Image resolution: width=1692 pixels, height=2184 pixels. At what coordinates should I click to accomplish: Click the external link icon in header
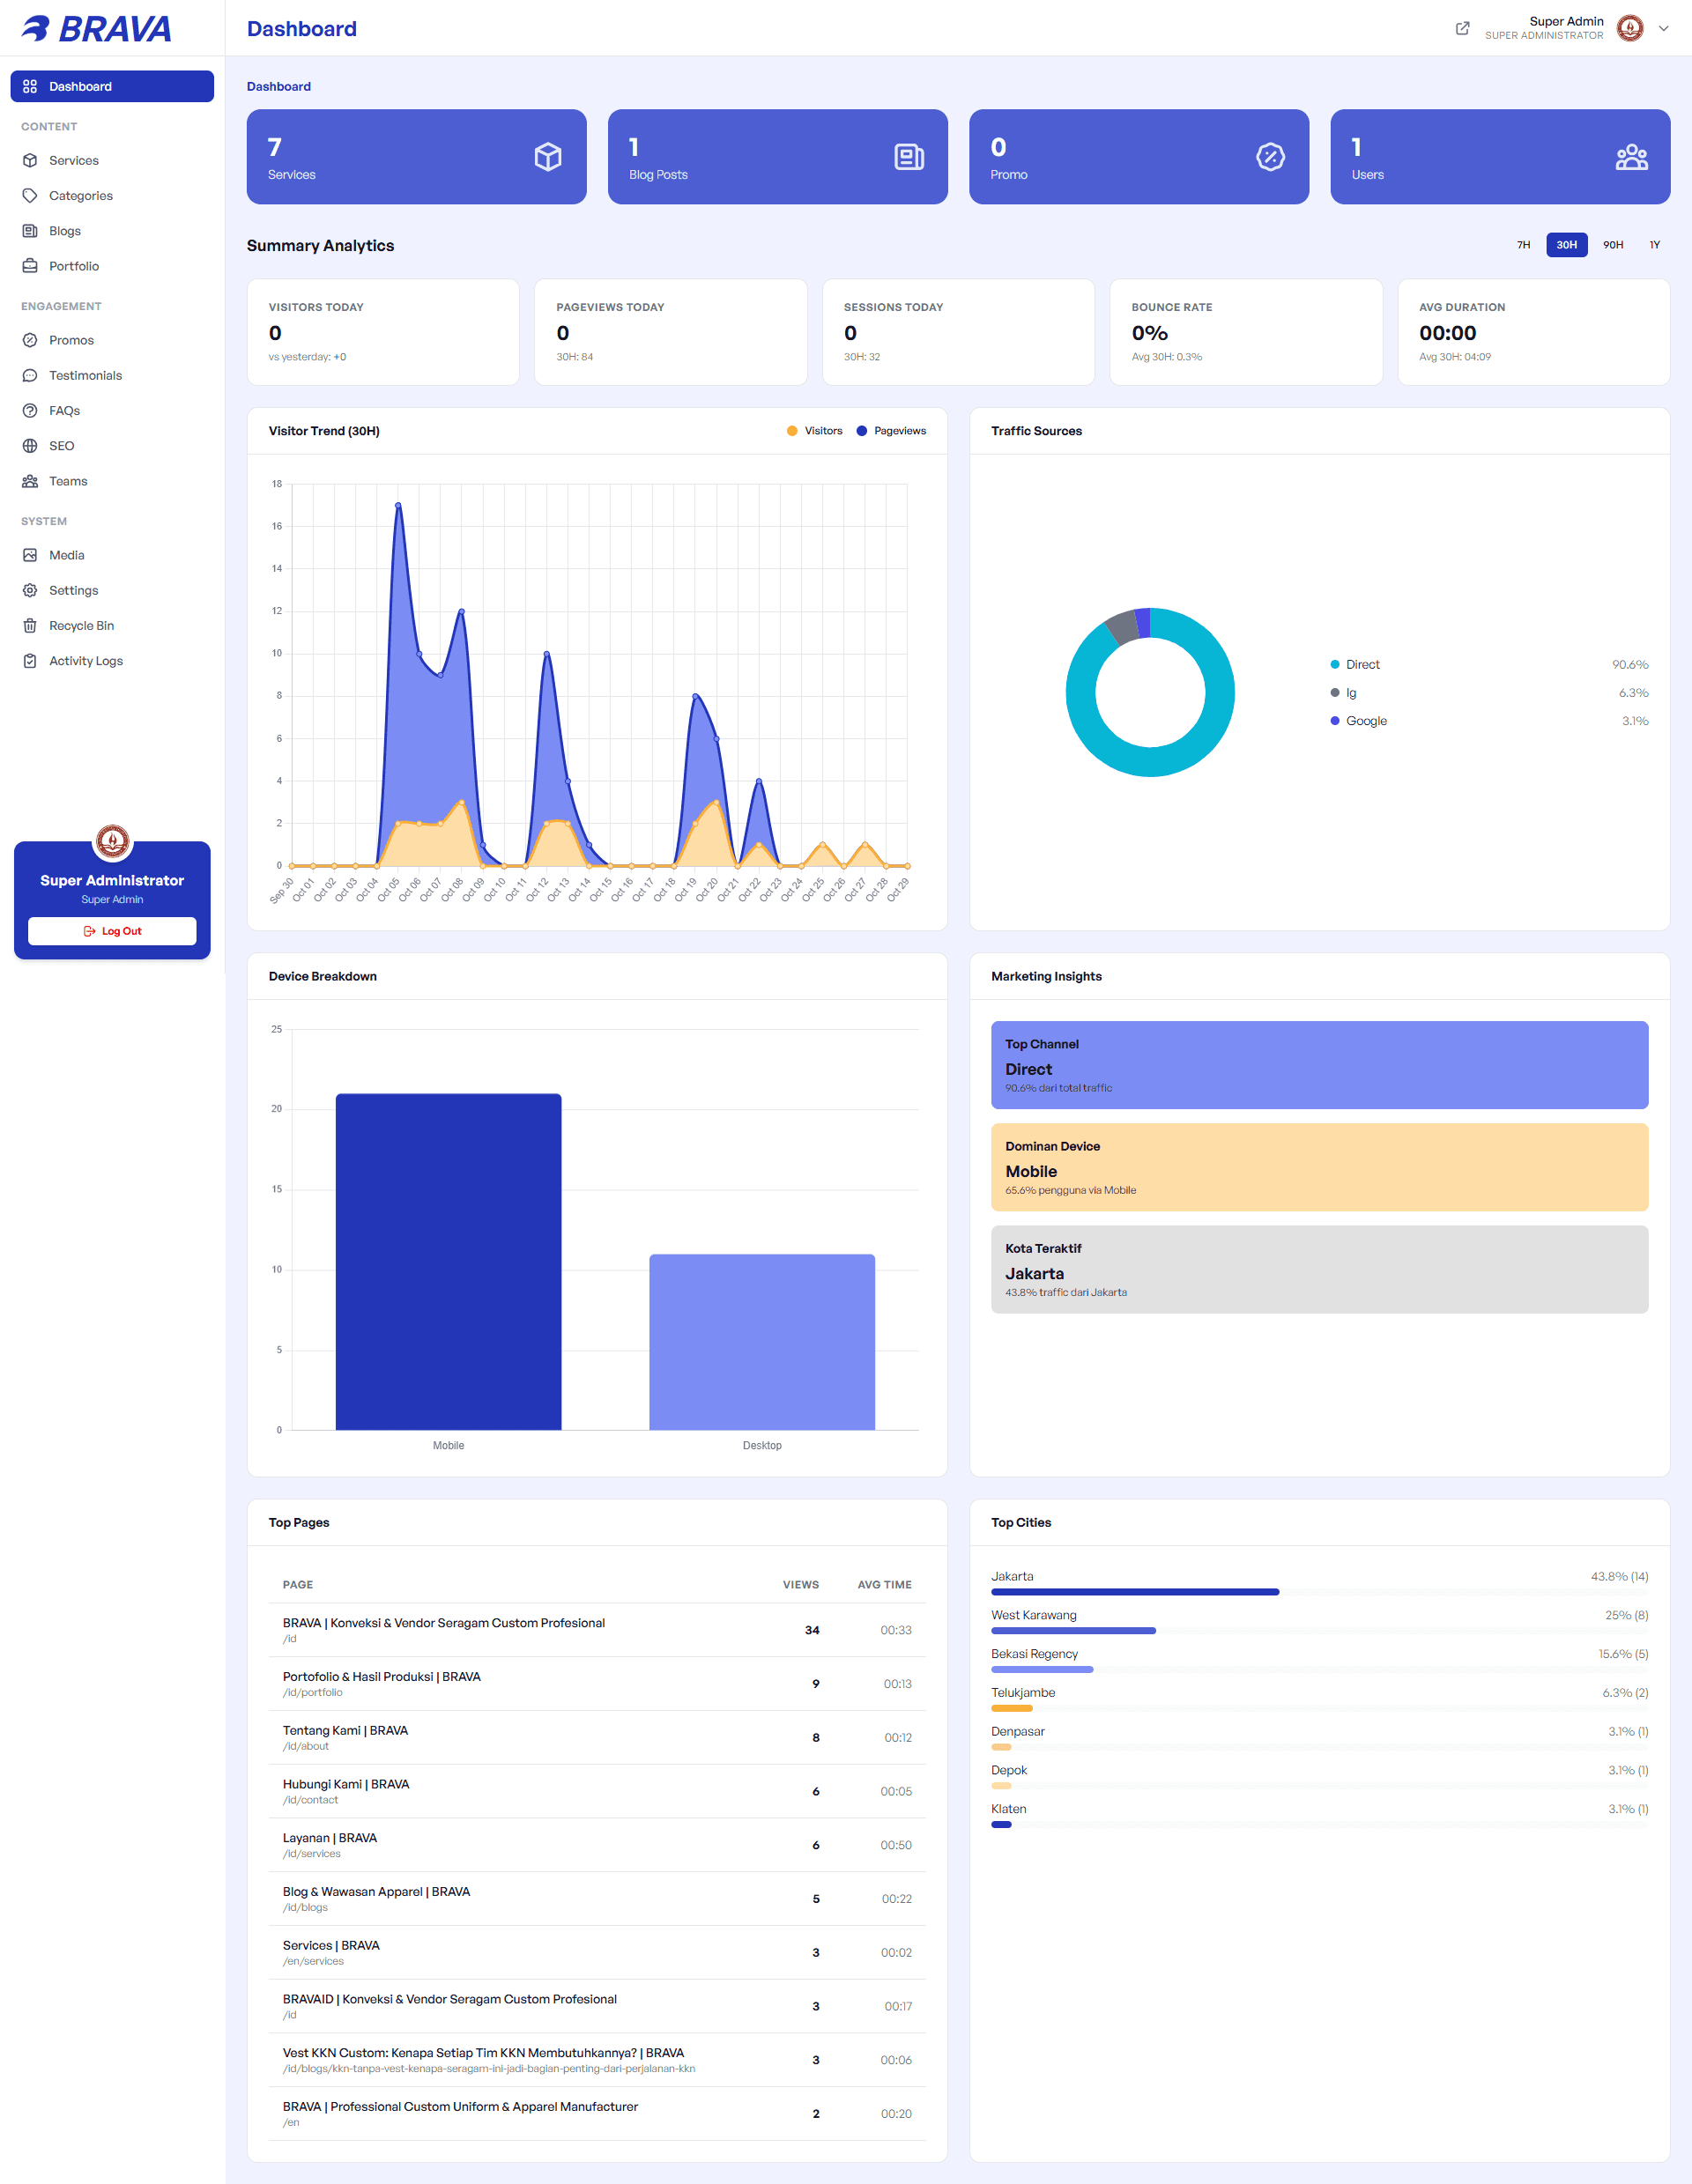(x=1462, y=28)
